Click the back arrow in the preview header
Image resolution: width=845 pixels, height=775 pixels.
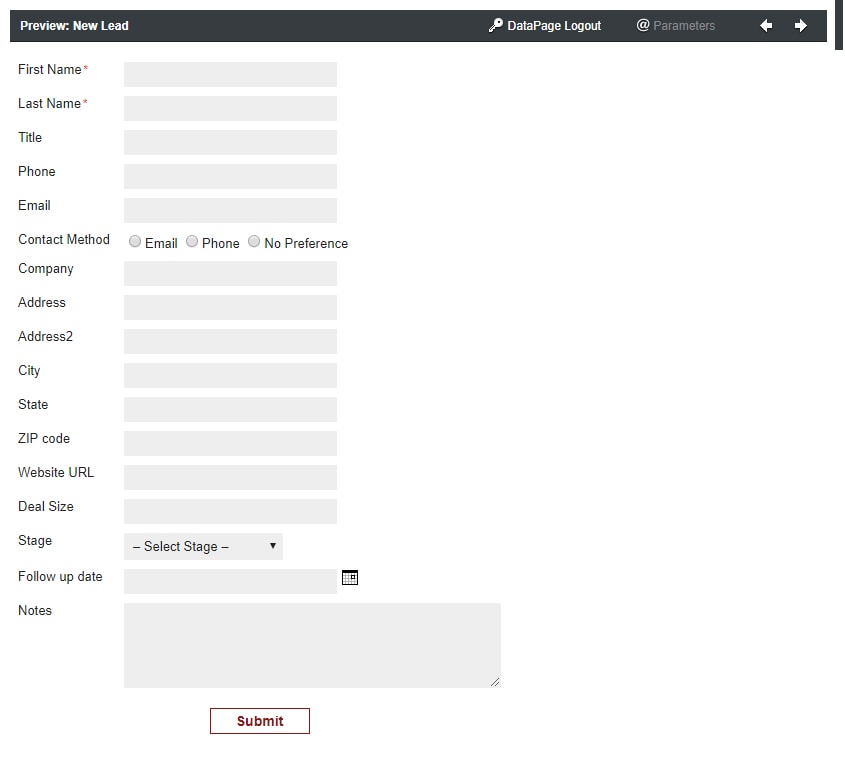pyautogui.click(x=766, y=26)
